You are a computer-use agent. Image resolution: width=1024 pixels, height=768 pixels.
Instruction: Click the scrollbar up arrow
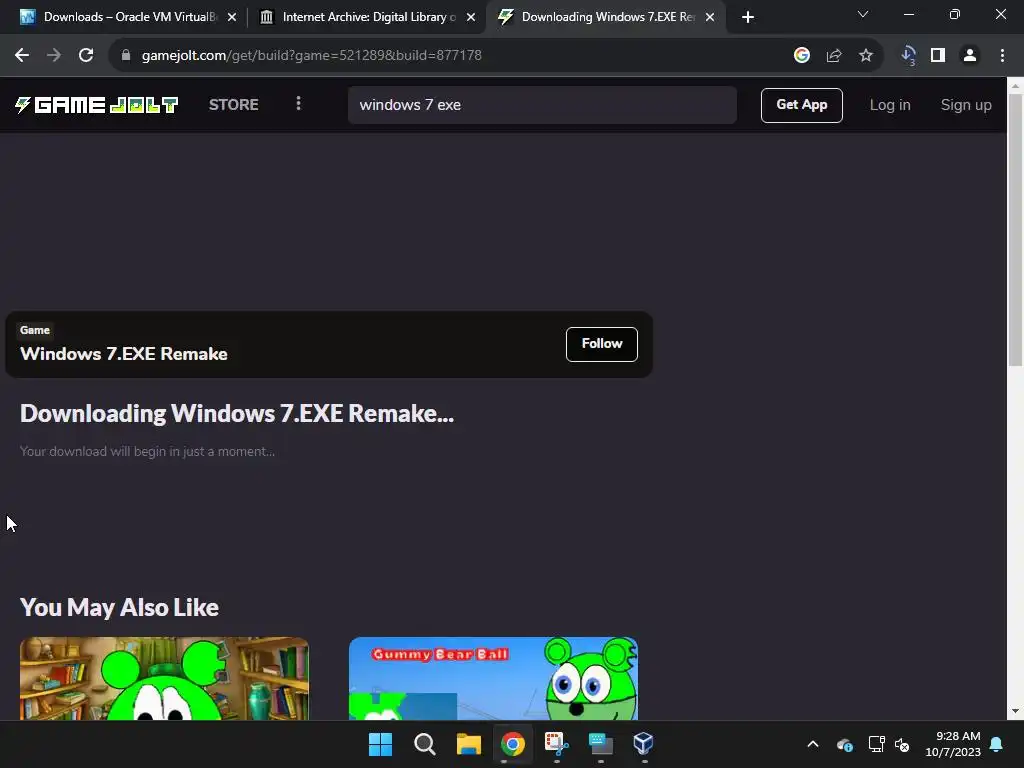pyautogui.click(x=1015, y=86)
